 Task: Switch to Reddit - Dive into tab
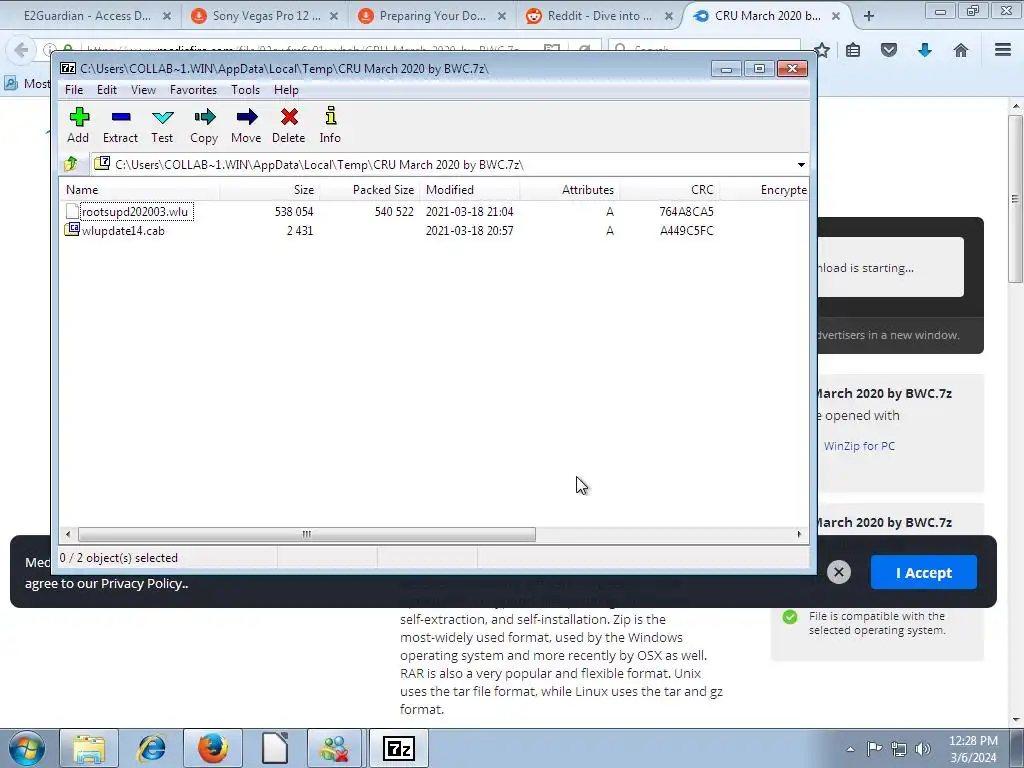point(600,16)
